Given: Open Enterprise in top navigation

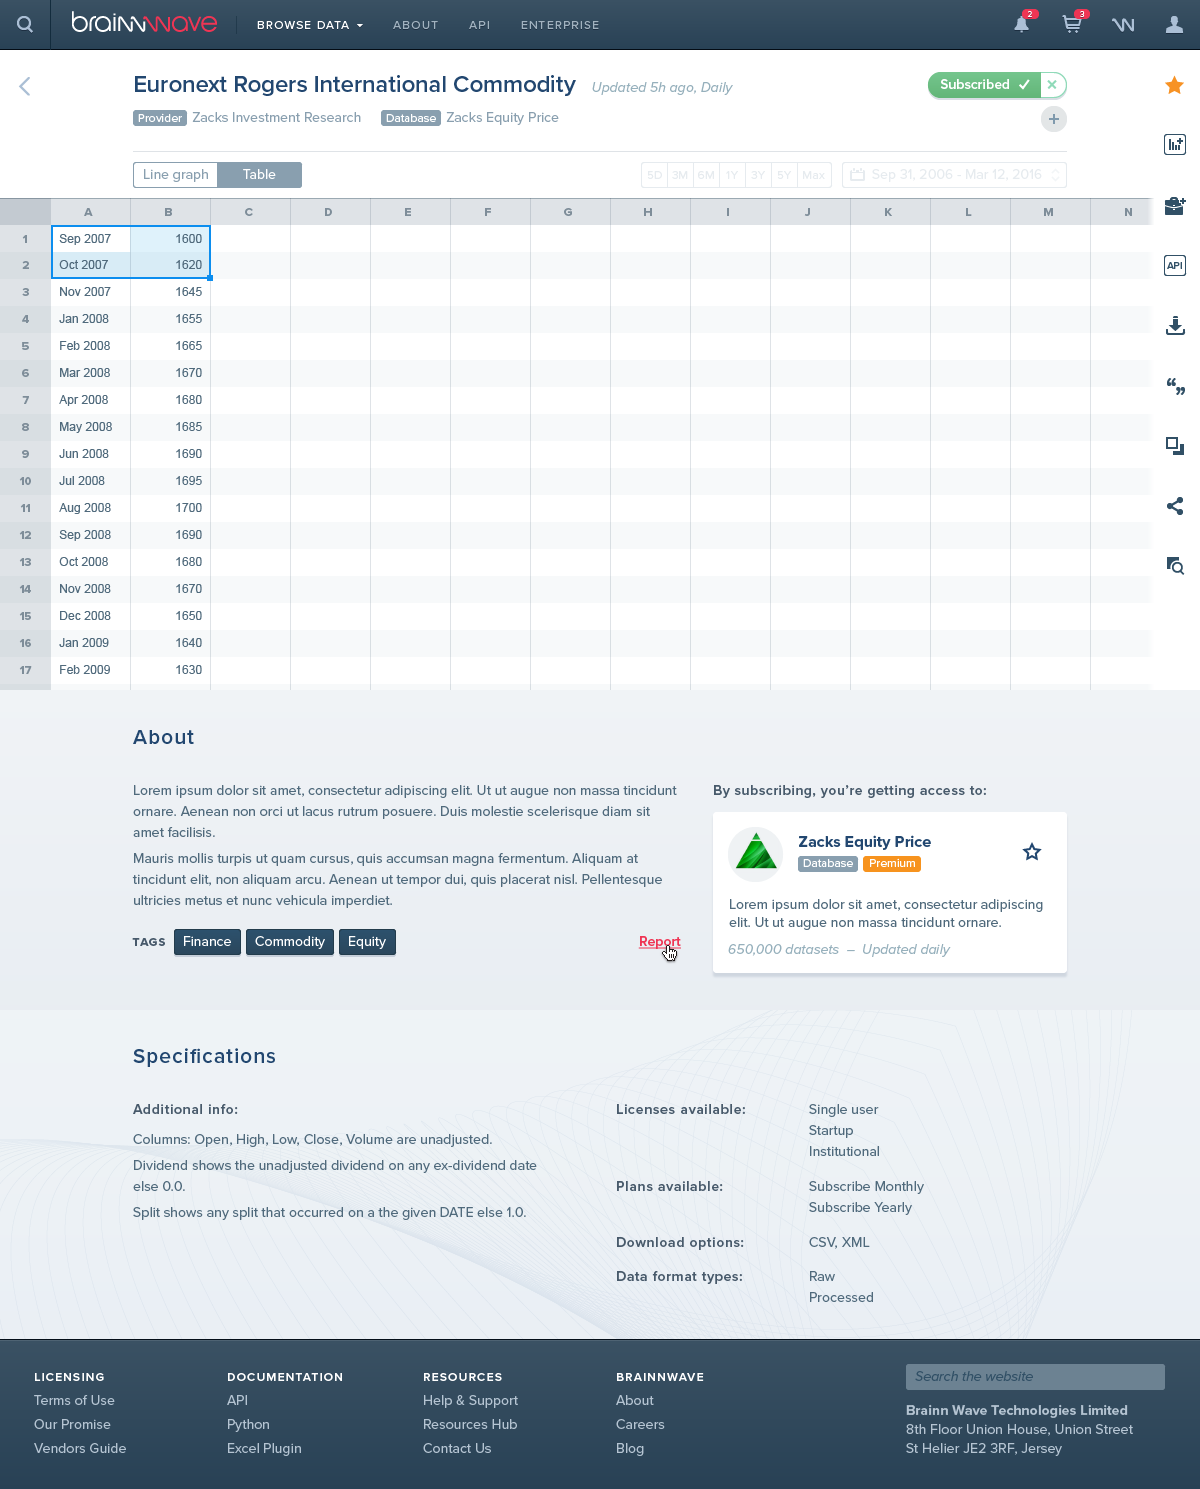Looking at the screenshot, I should (560, 25).
